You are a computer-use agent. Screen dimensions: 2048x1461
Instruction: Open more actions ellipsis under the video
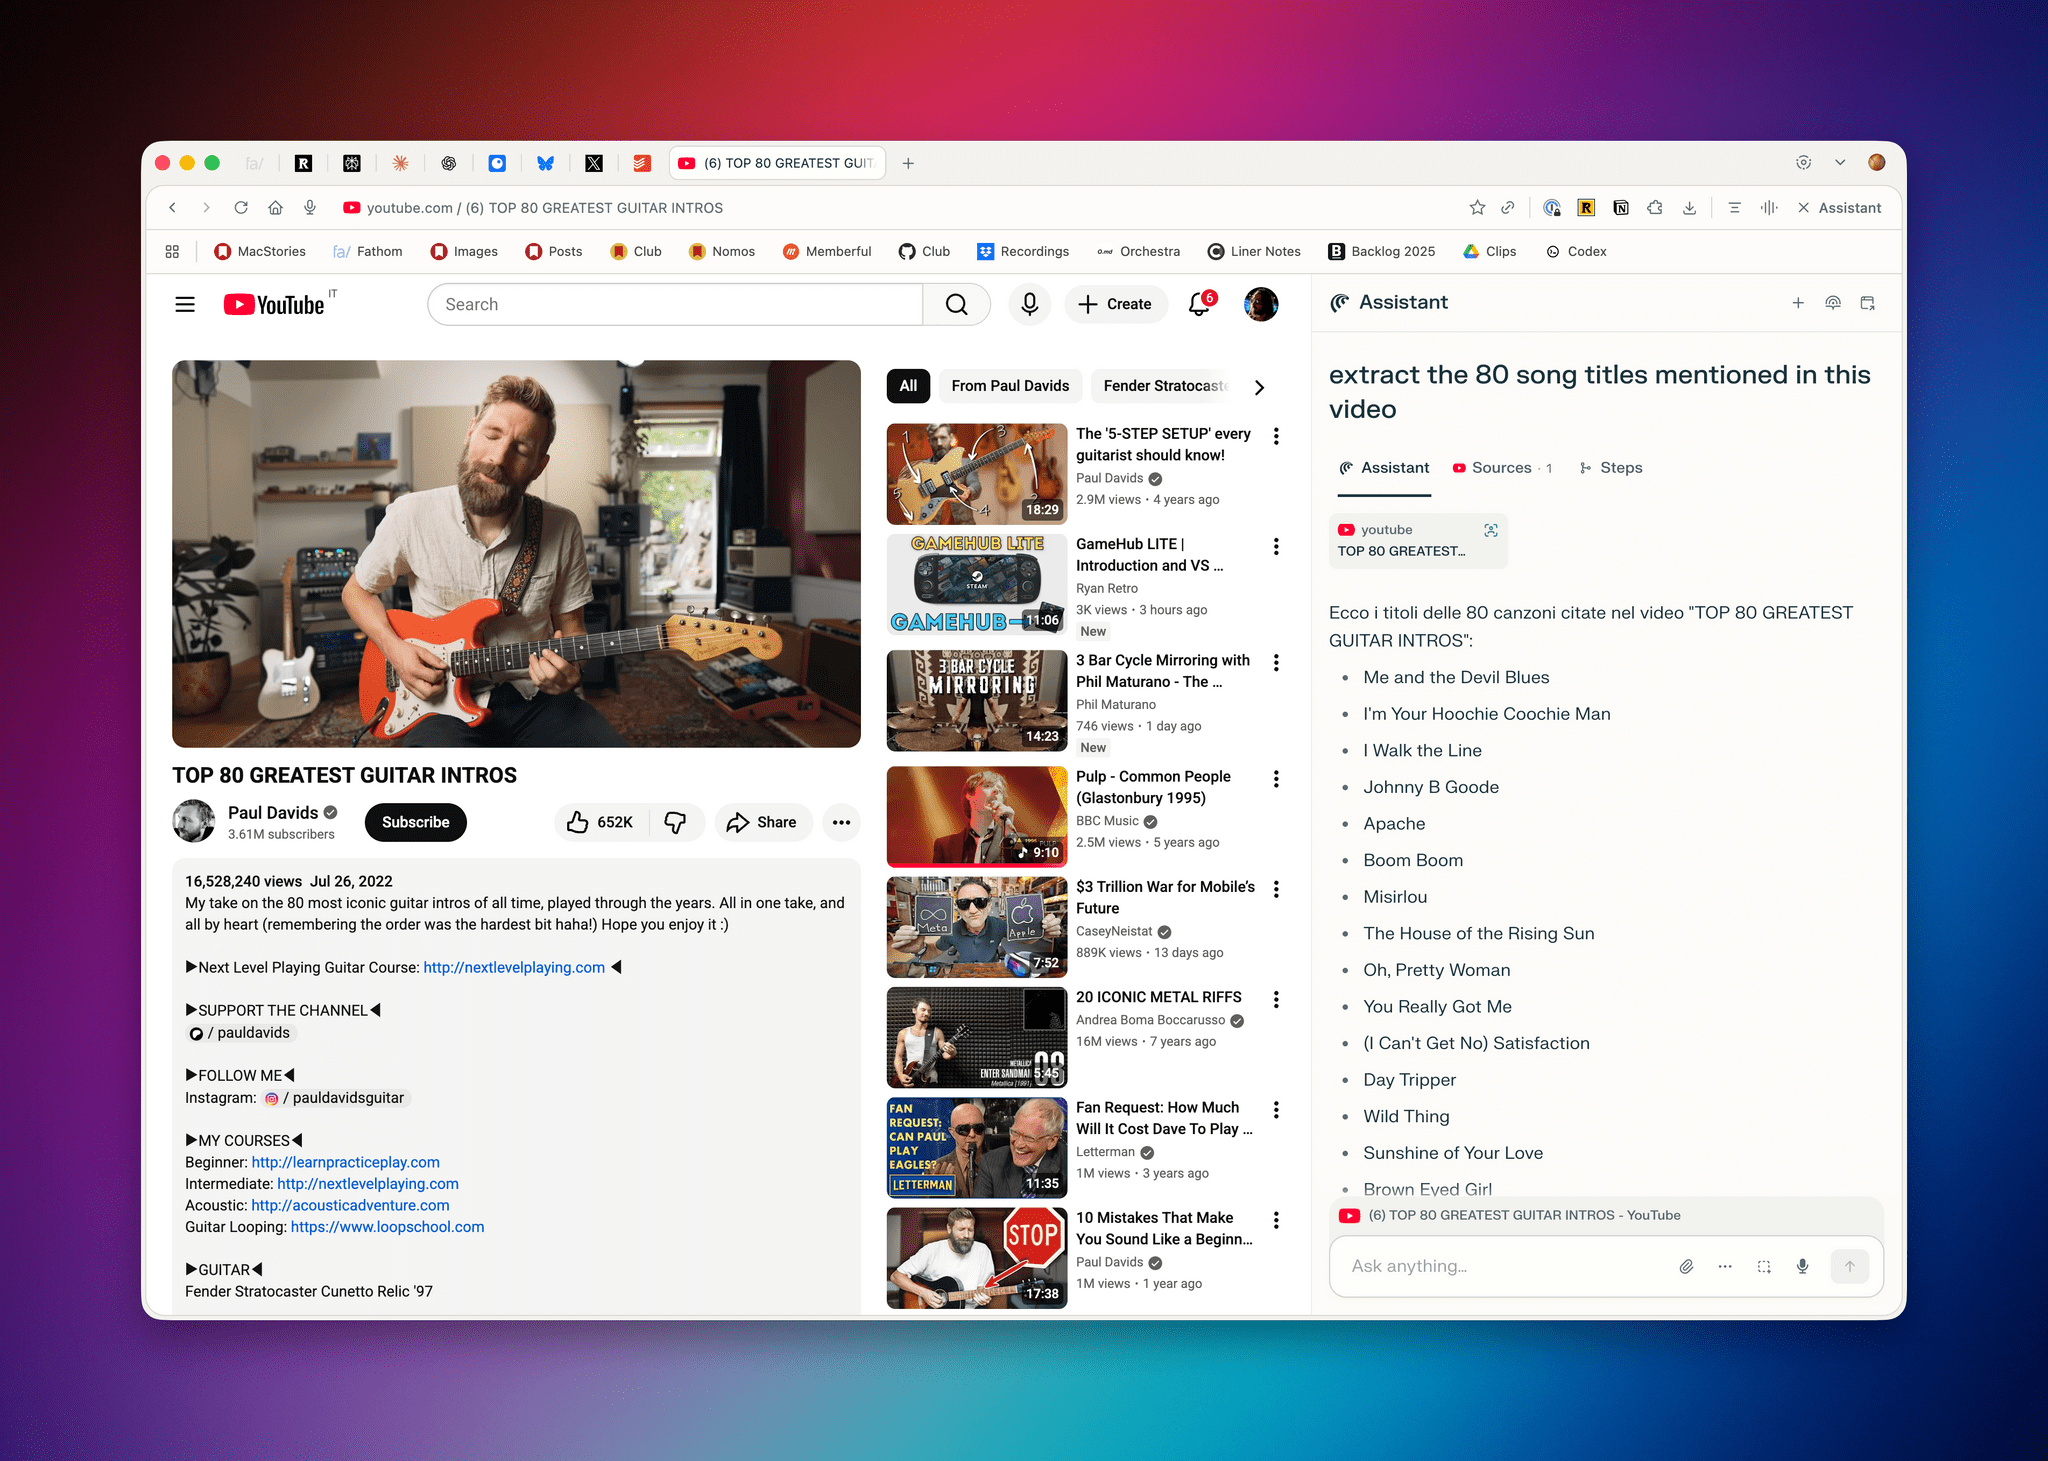(x=841, y=822)
